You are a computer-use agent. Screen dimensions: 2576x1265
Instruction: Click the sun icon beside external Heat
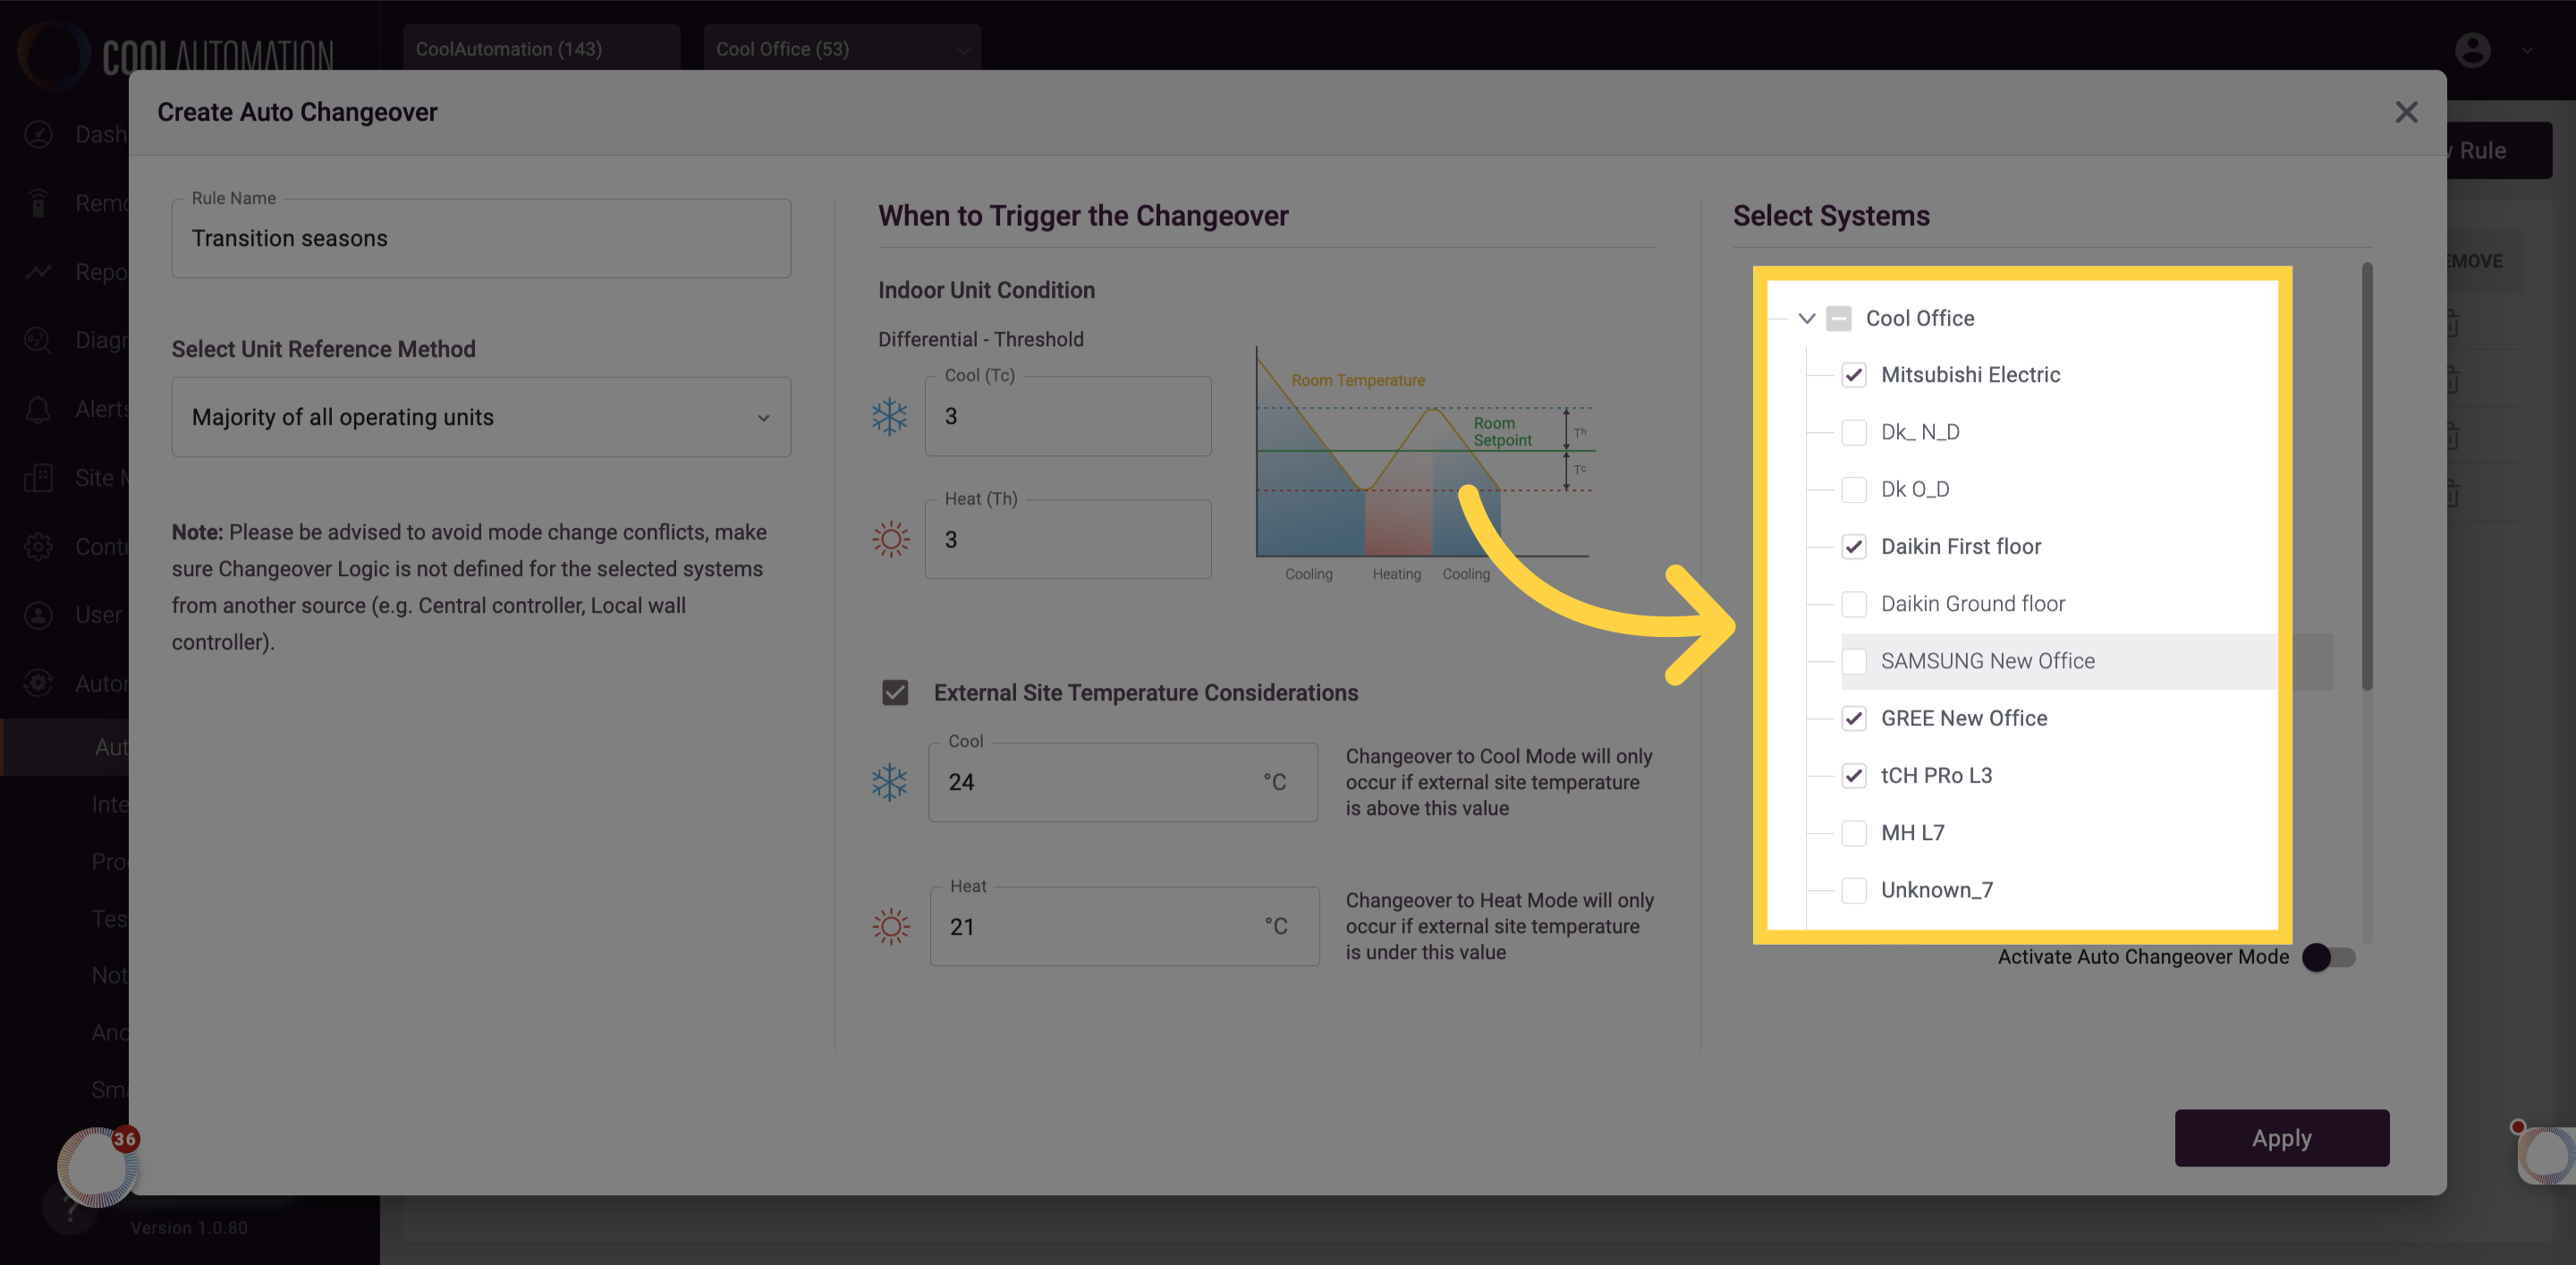pyautogui.click(x=890, y=926)
